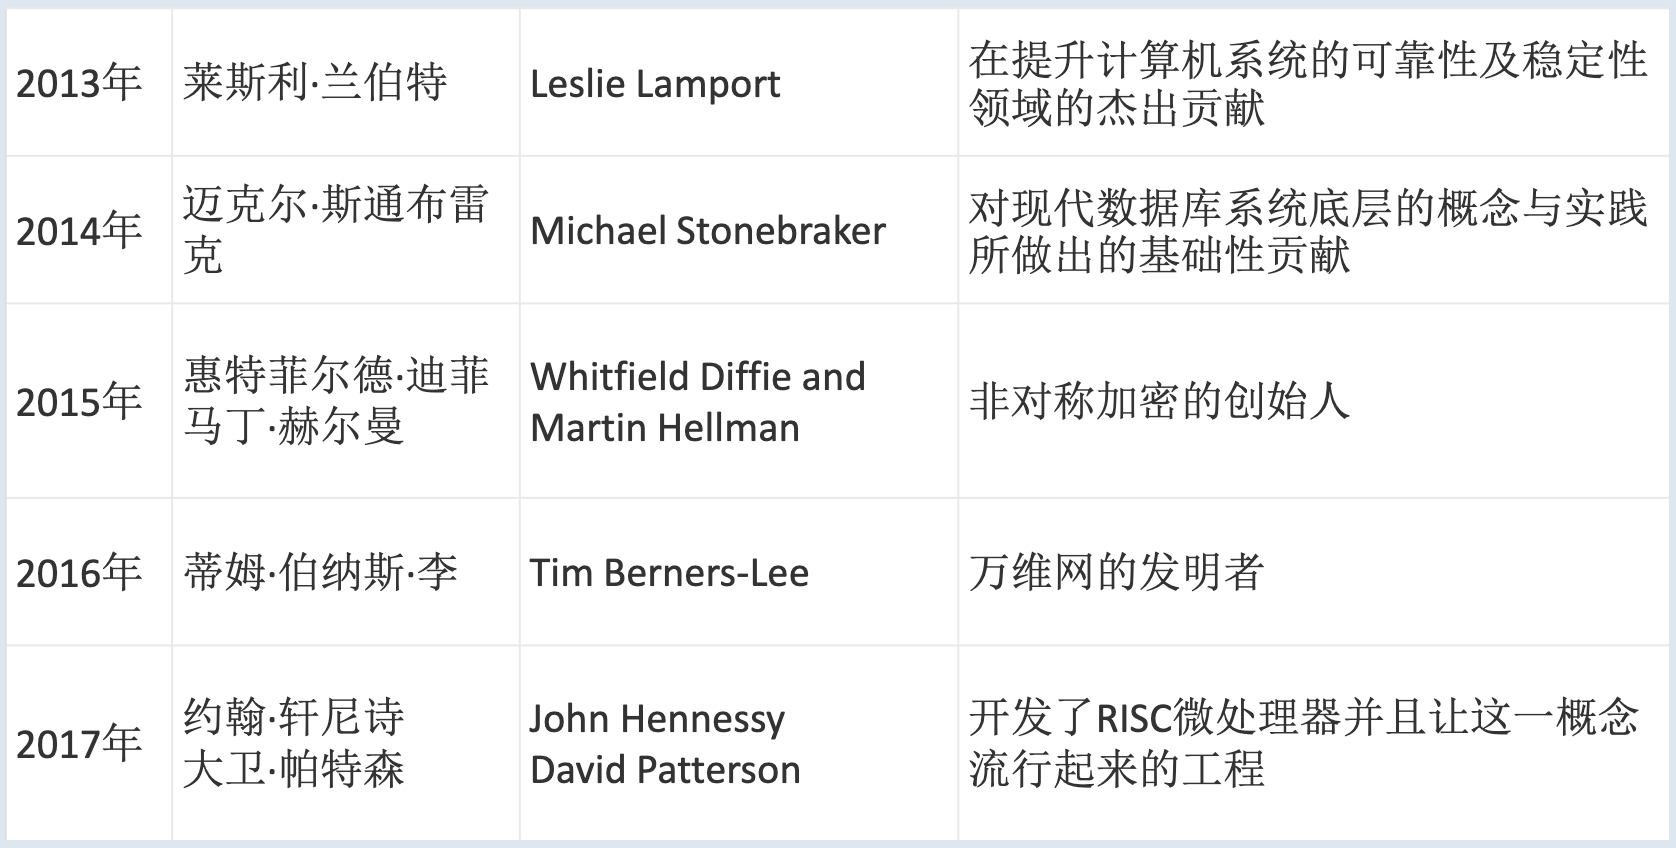Select the description 万维网的发明者
Screen dimensions: 1676x848
(x=1116, y=572)
